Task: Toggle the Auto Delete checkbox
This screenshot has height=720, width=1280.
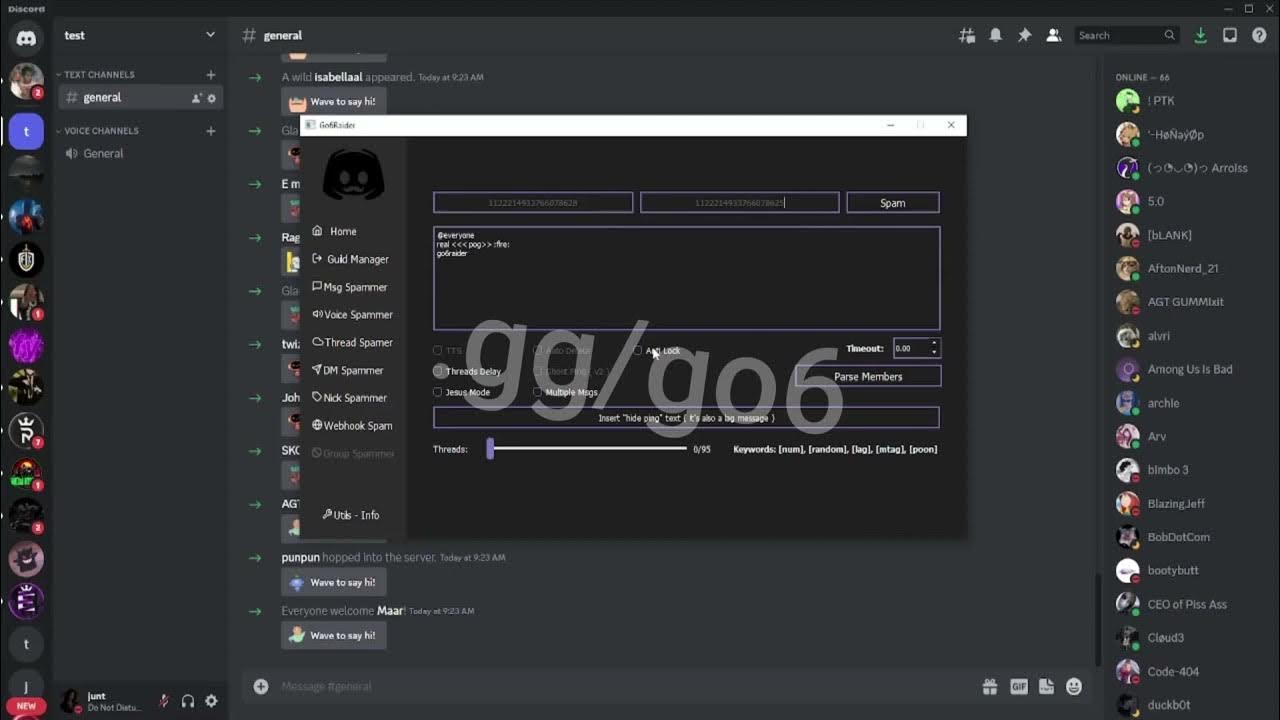Action: point(538,351)
